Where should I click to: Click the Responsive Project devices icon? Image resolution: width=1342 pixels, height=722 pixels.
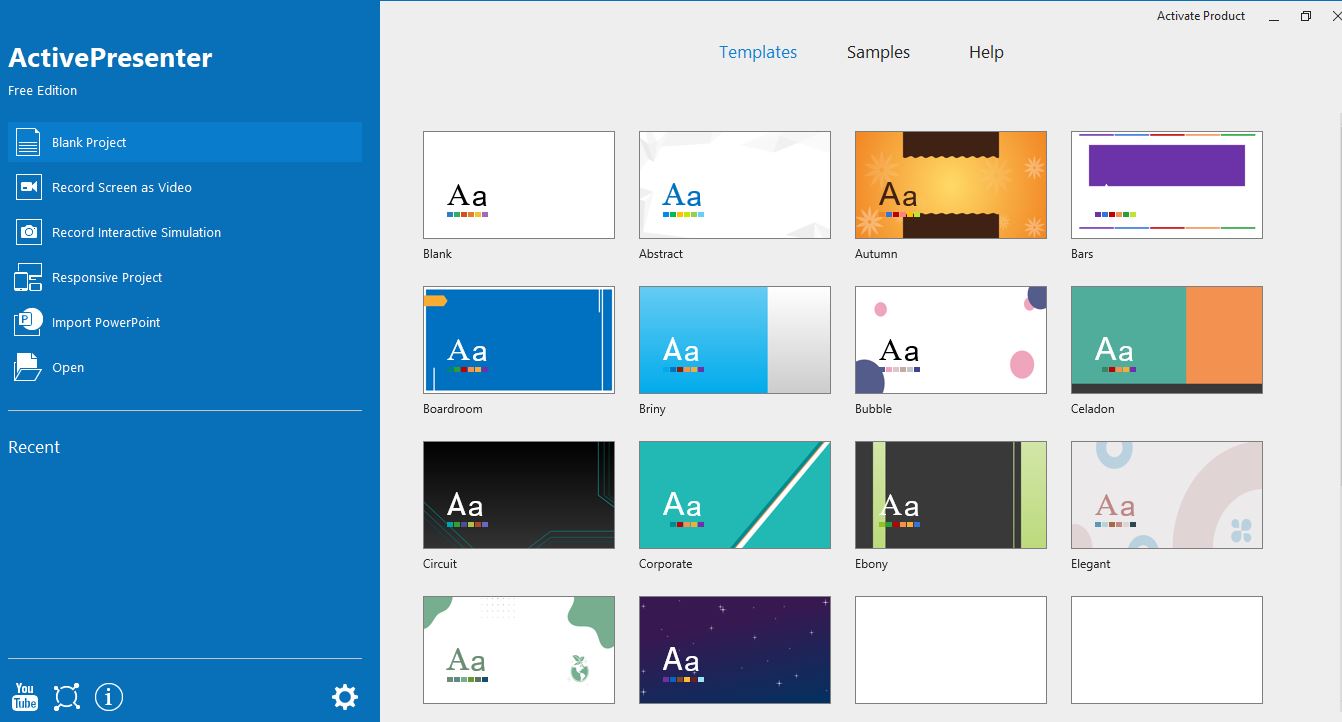[28, 277]
